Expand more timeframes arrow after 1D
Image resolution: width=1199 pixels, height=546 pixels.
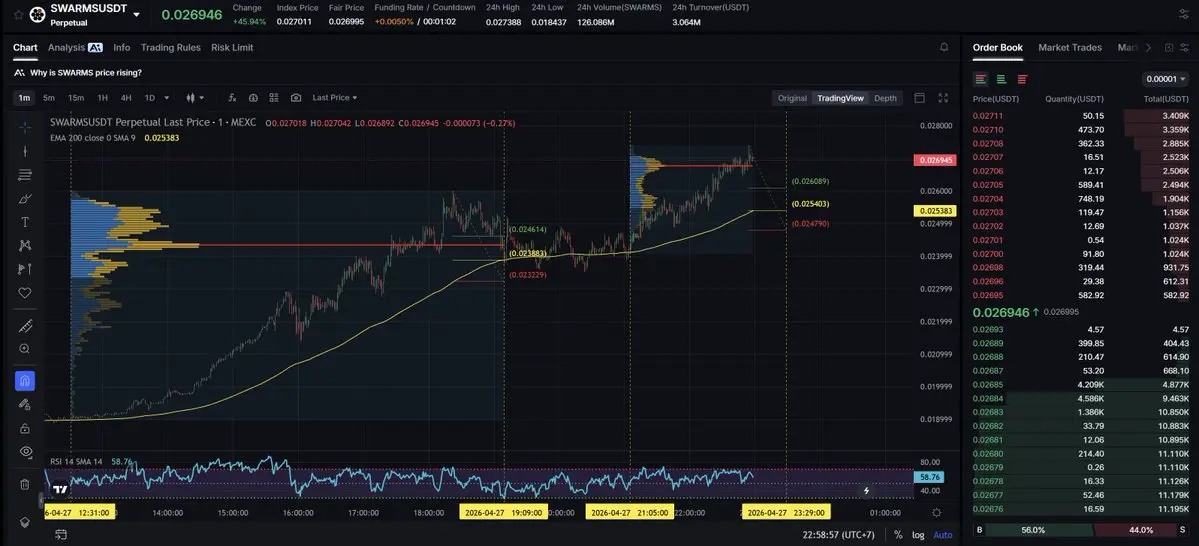pos(167,98)
